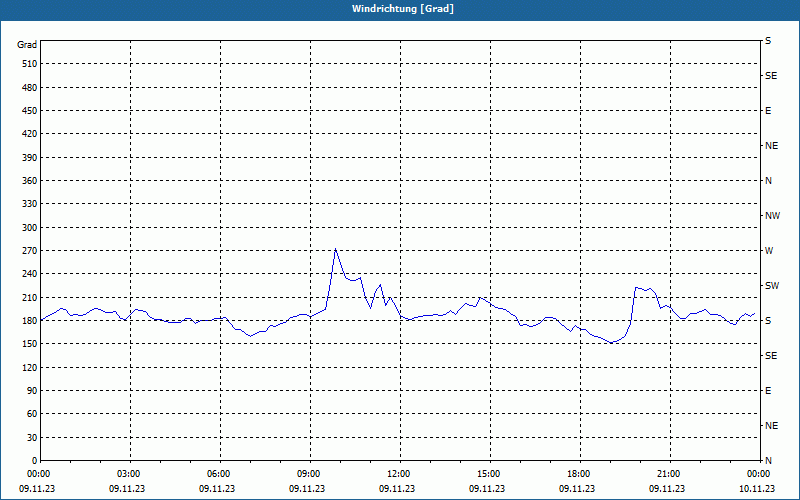800x500 pixels.
Task: Click the blue line's highest peak at 270
Action: tap(335, 249)
